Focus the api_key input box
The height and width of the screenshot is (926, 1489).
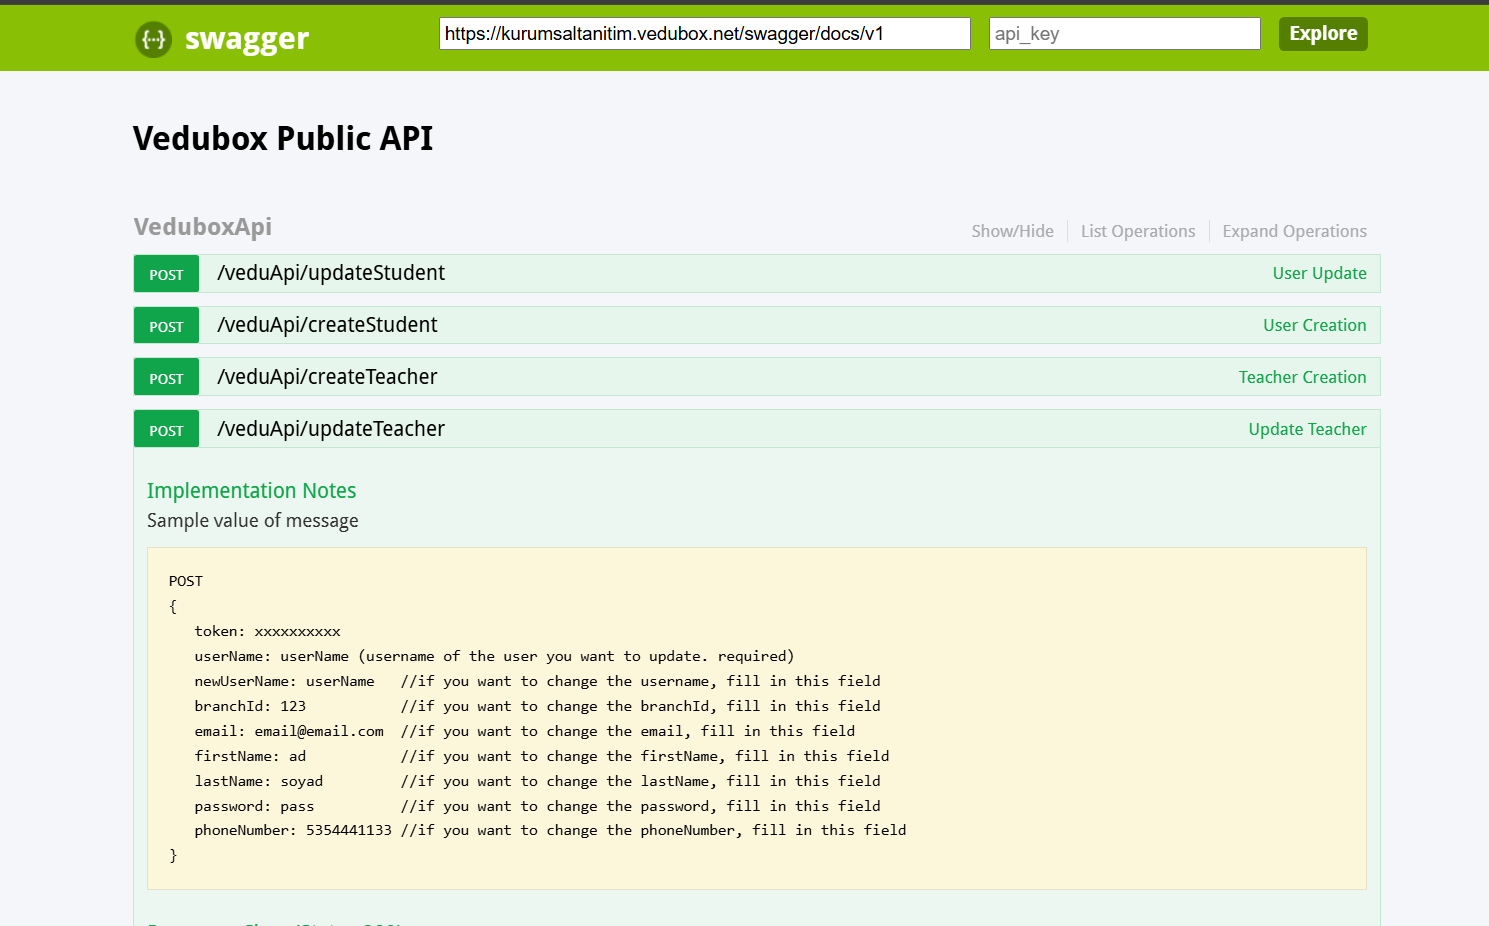[x=1124, y=34]
